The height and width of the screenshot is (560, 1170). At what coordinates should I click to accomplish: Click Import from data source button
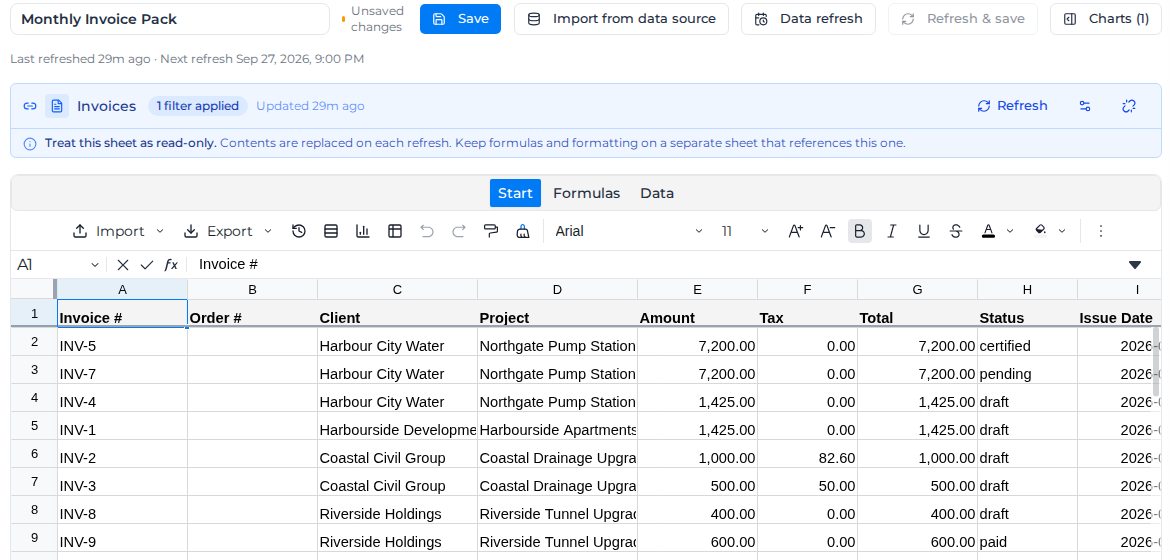(622, 19)
